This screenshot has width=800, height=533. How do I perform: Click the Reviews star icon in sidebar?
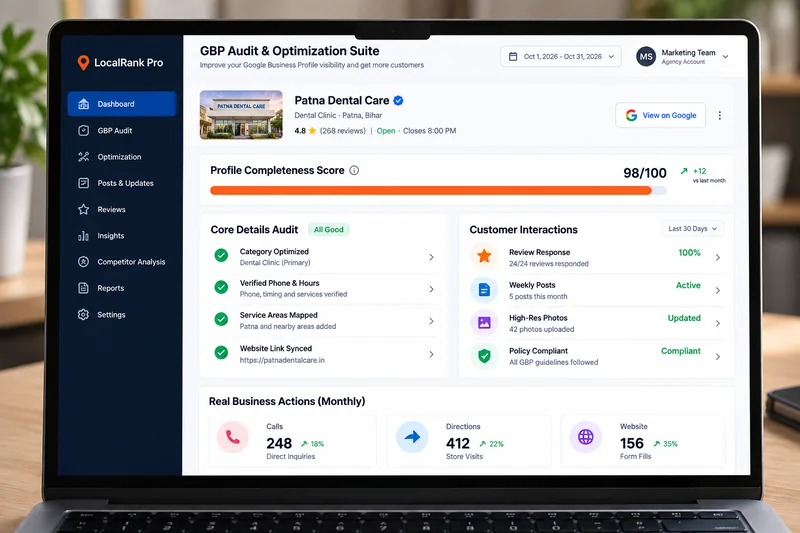(x=84, y=209)
